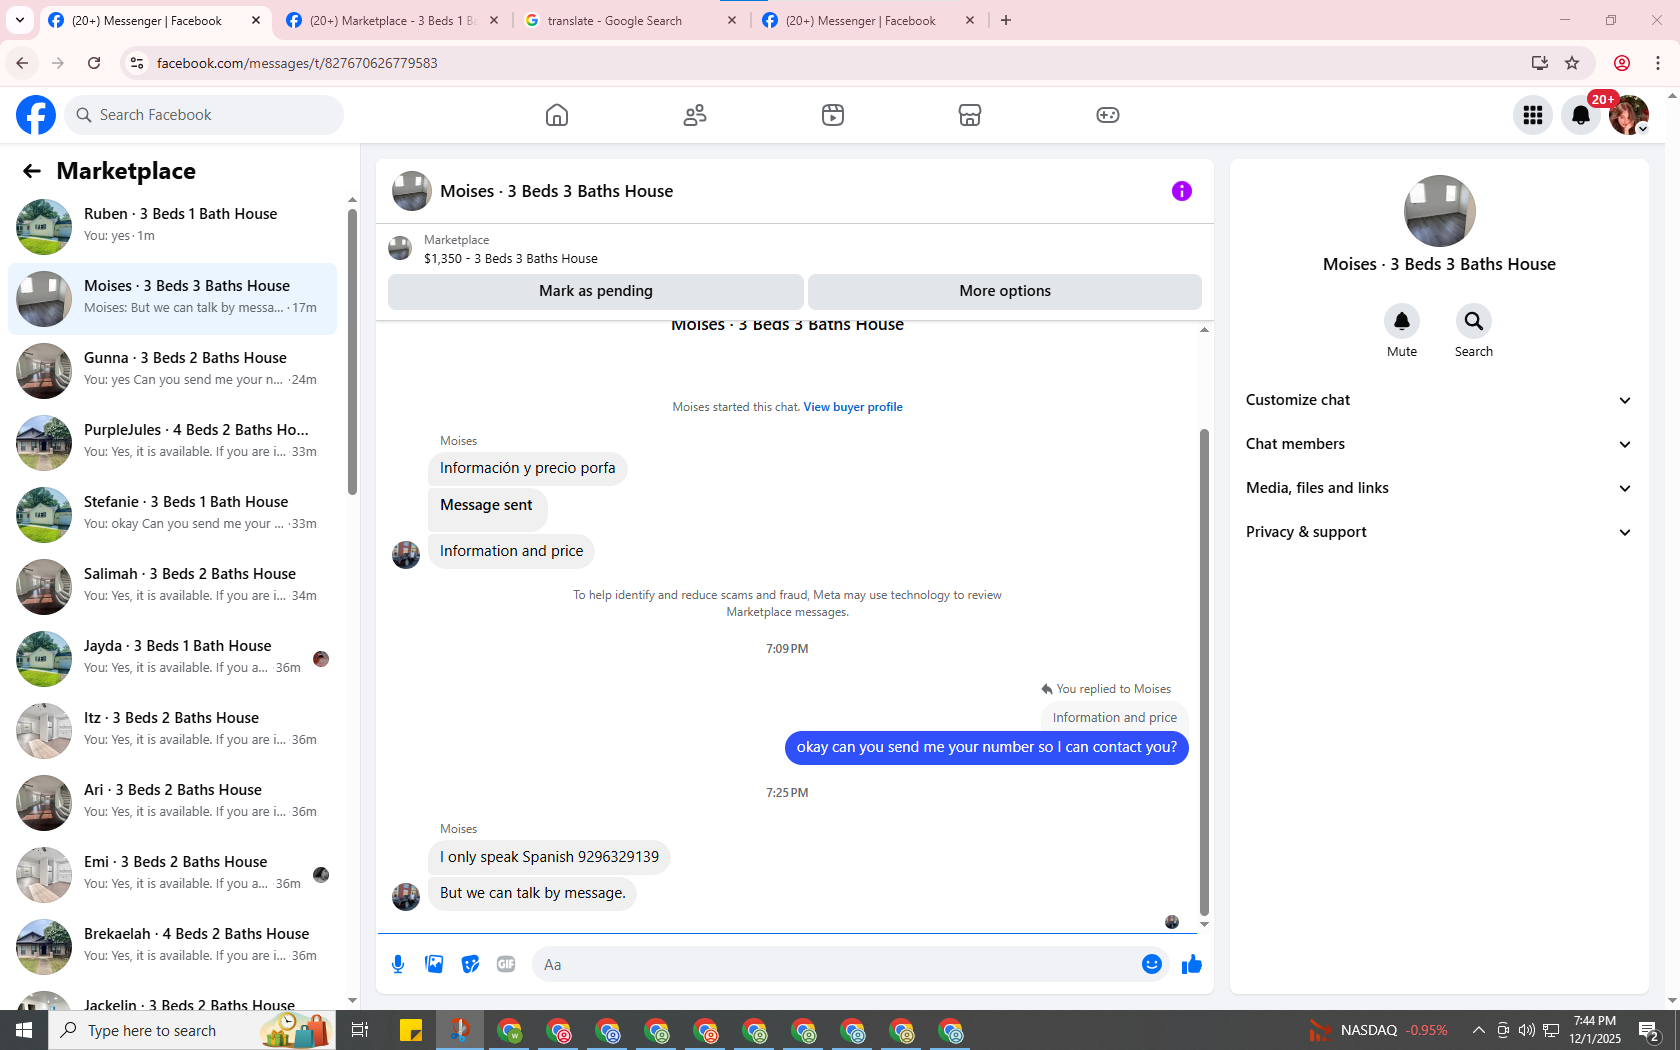Click the conversation list scrollbar
Viewport: 1680px width, 1050px height.
pyautogui.click(x=352, y=352)
